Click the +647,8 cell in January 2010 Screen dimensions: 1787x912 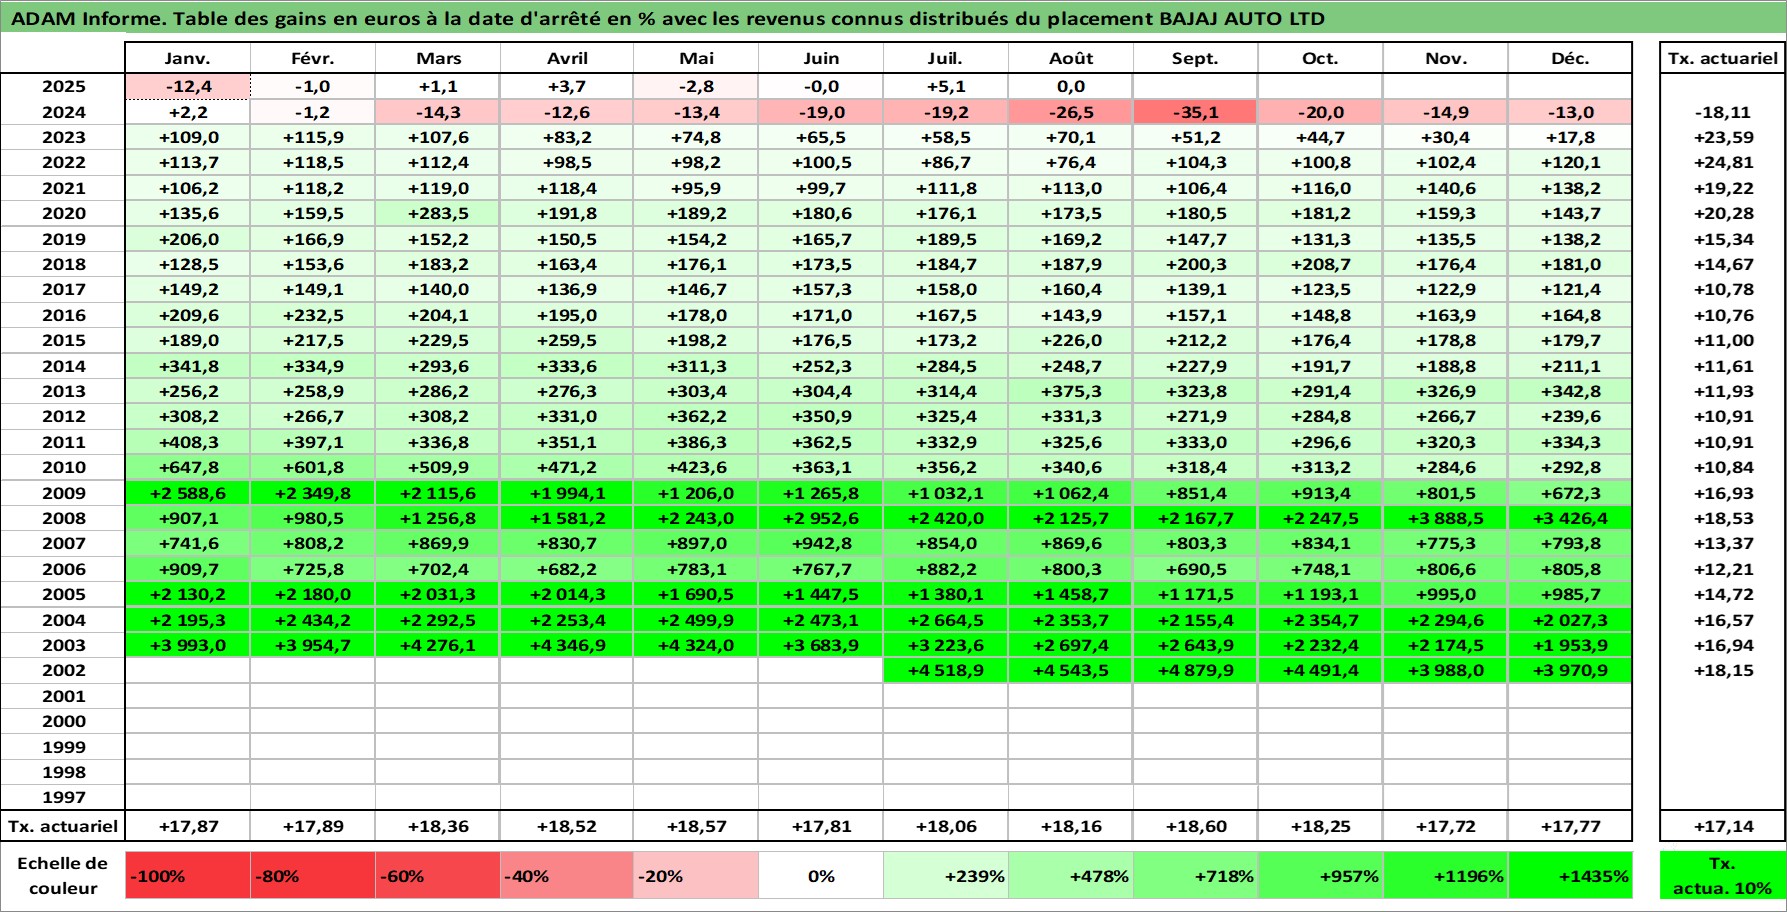(188, 467)
